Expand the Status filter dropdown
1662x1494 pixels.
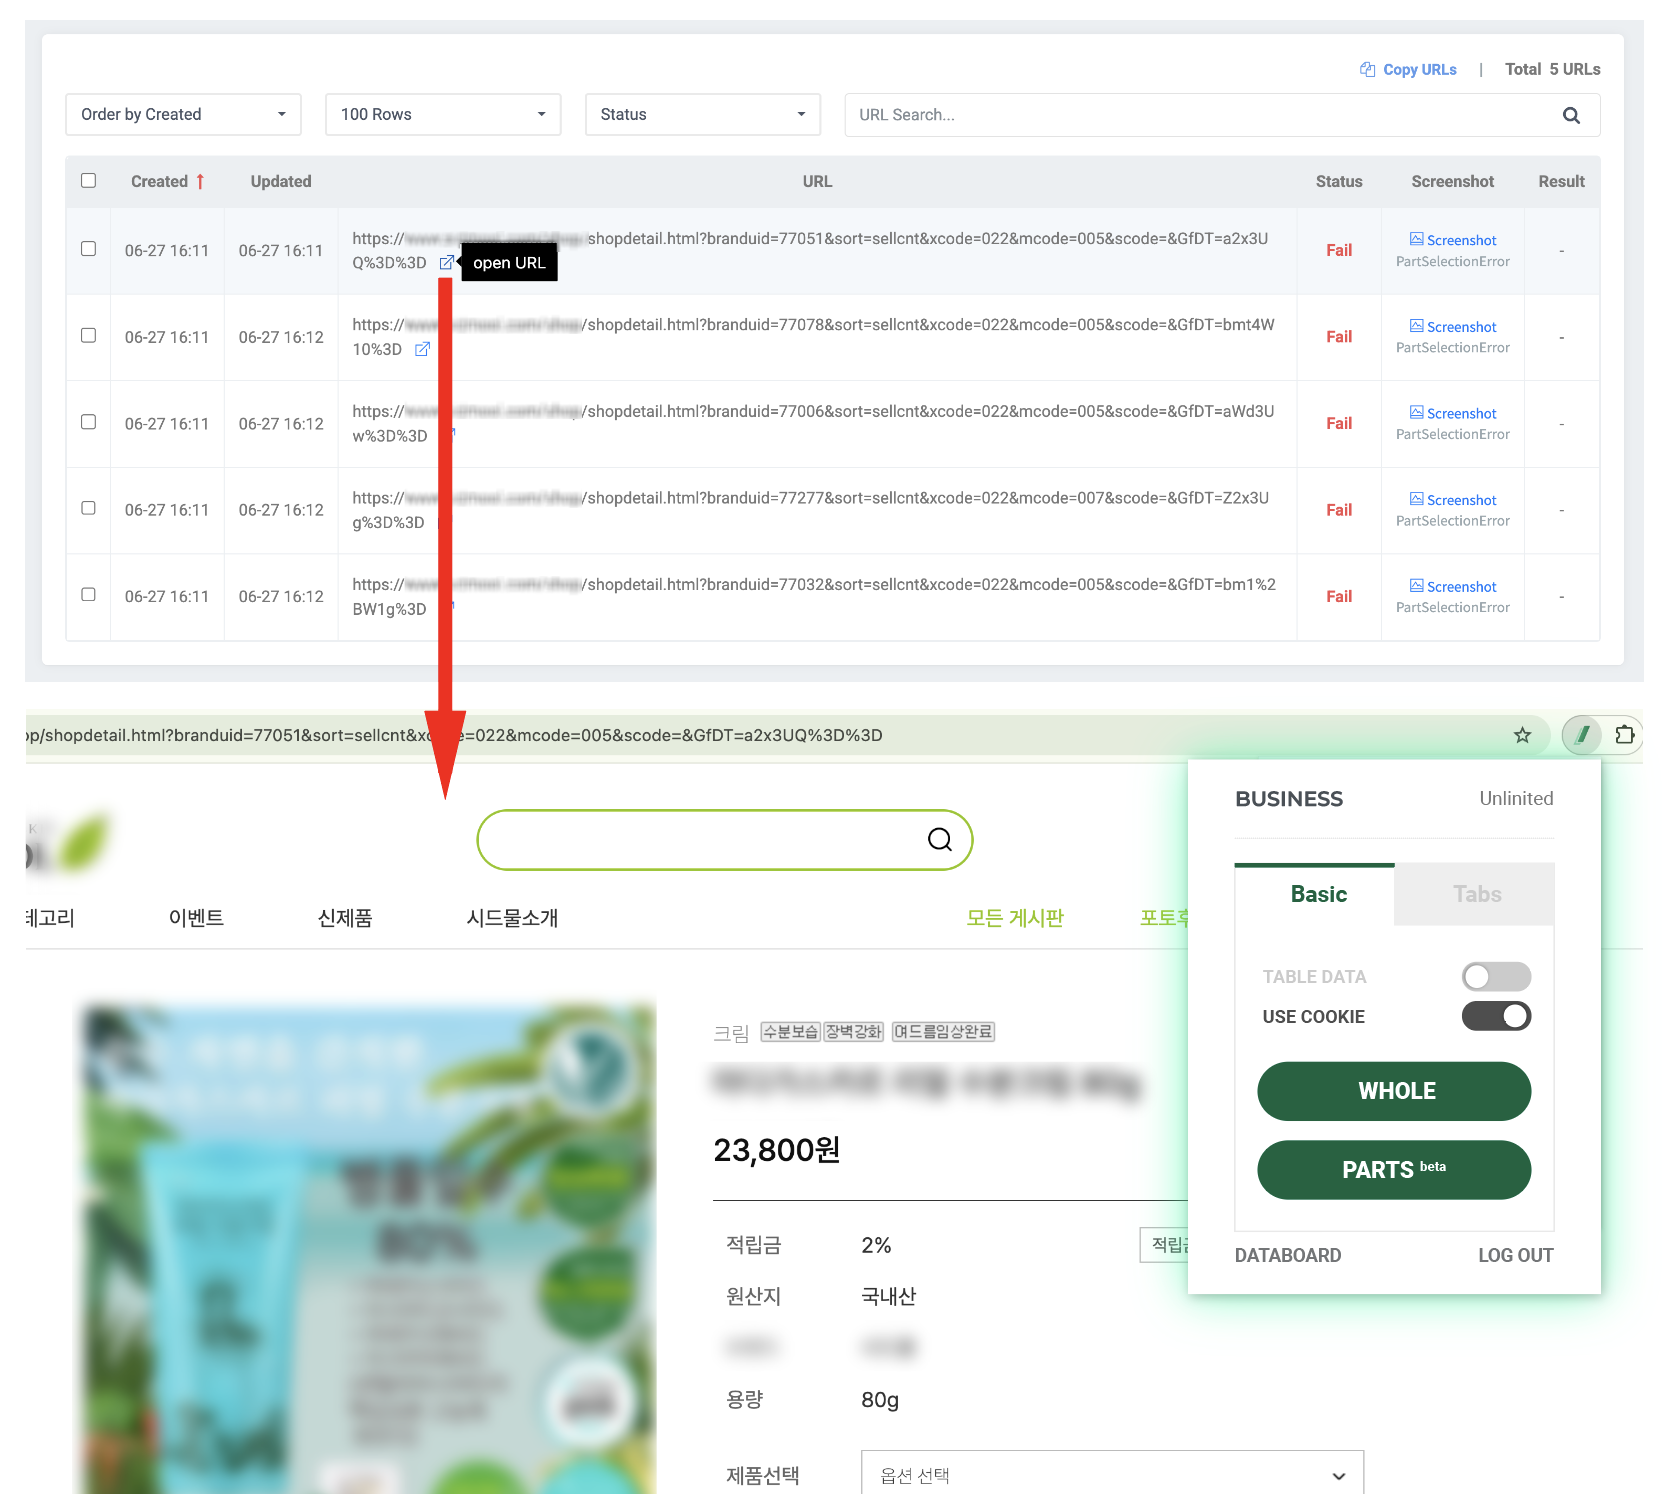(x=702, y=115)
